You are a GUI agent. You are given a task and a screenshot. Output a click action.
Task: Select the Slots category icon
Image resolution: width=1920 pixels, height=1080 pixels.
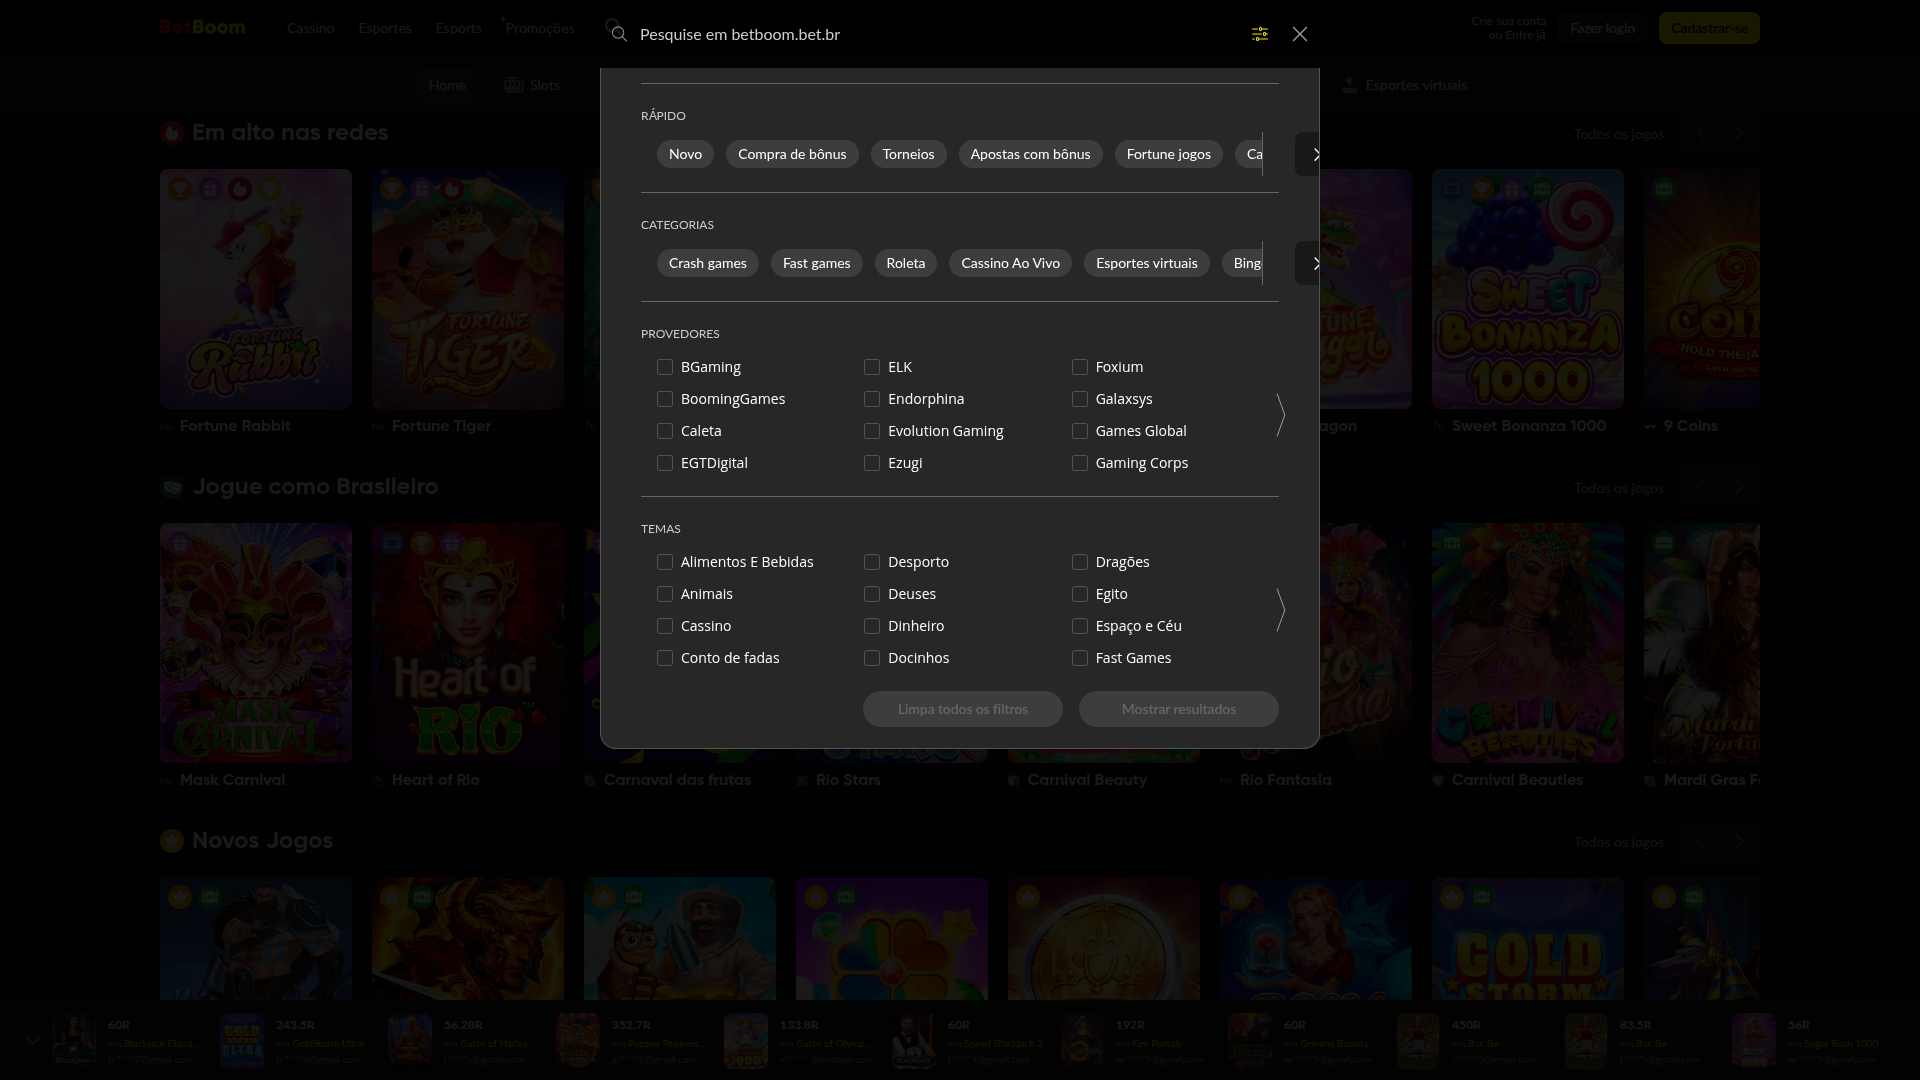tap(513, 85)
